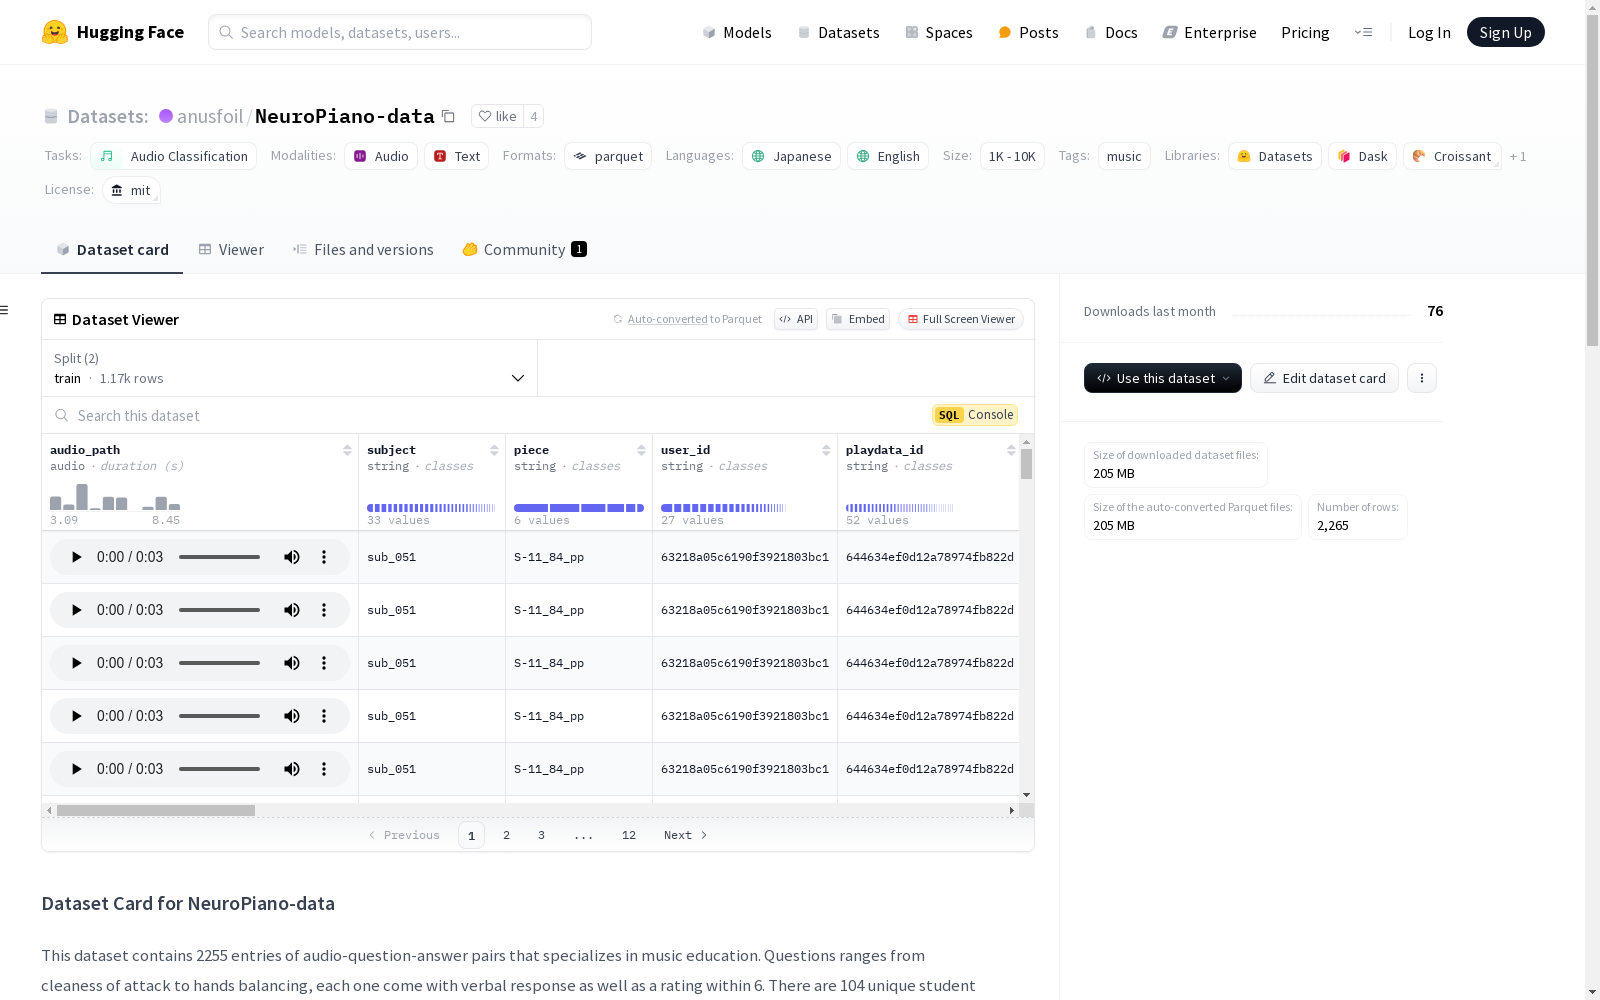
Task: Open audio options in the second table row
Action: (x=324, y=610)
